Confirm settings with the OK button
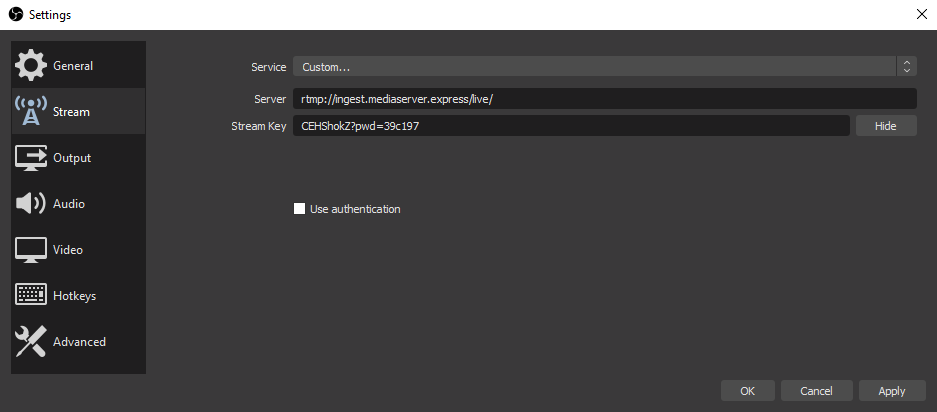The height and width of the screenshot is (412, 937). coord(748,391)
